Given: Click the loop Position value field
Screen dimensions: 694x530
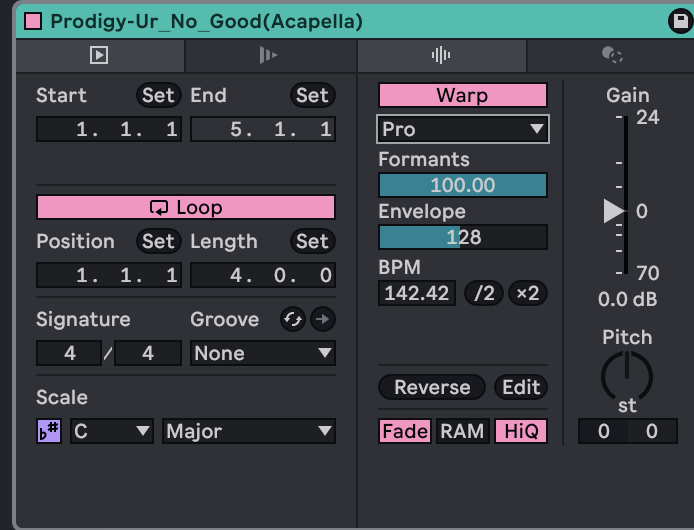Looking at the screenshot, I should (x=109, y=275).
